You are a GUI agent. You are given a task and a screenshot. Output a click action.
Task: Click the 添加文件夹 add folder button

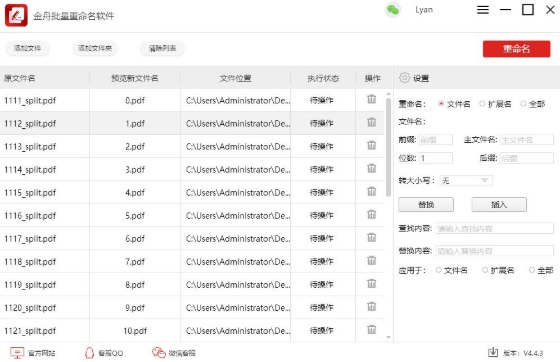(x=95, y=48)
